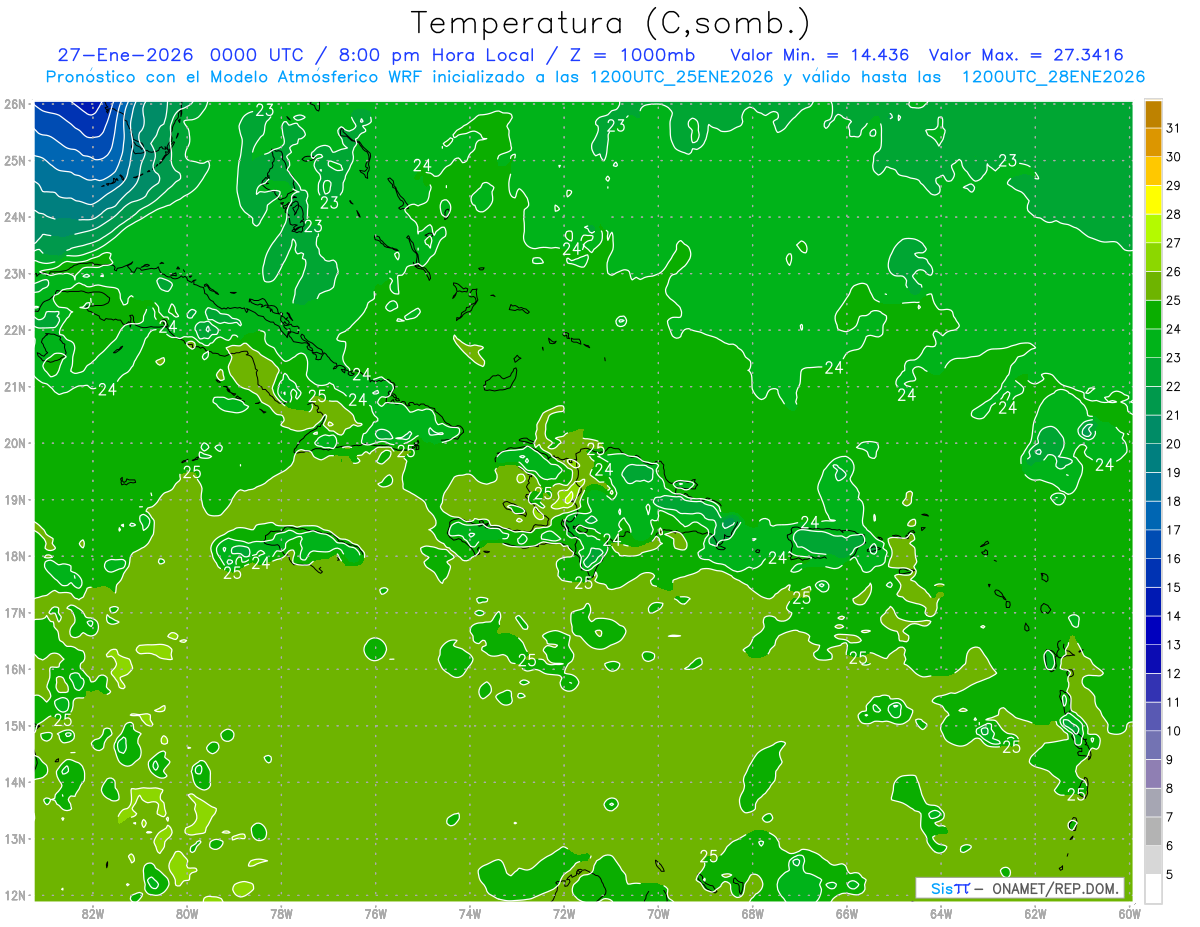
Task: Click the 21N latitude axis label
Action: tap(14, 386)
